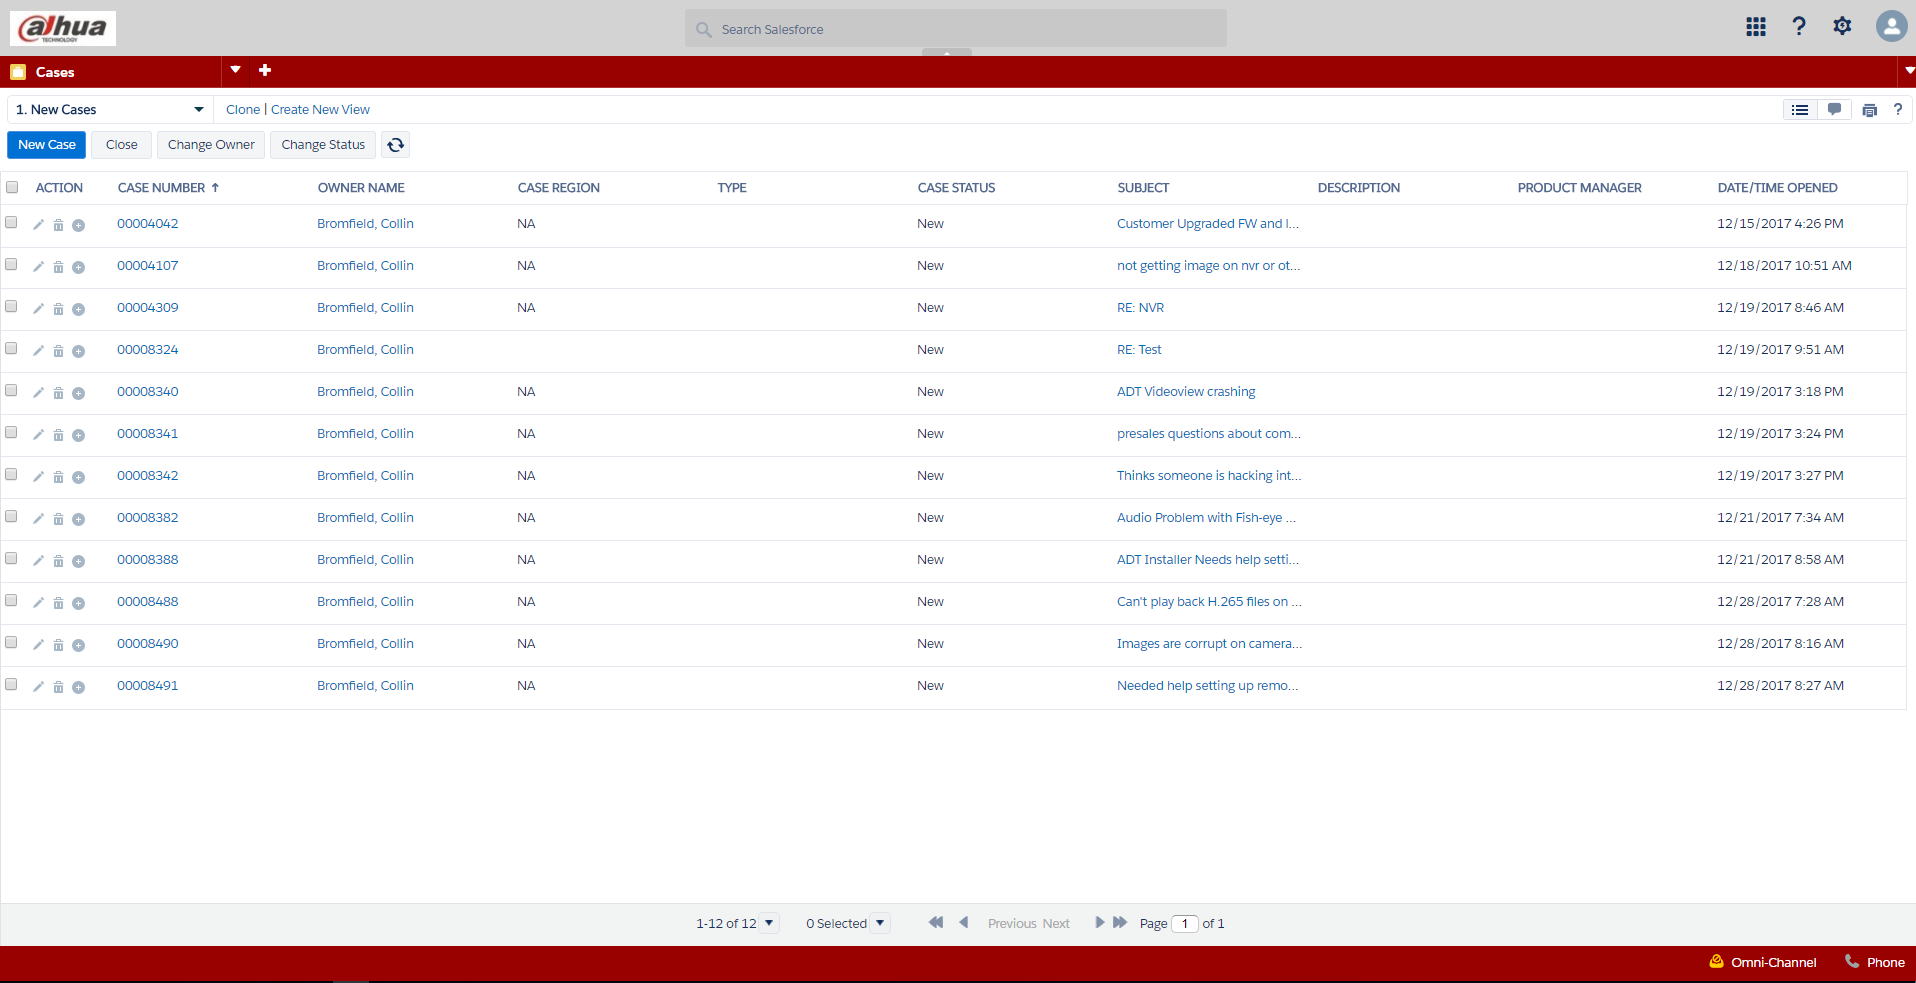Open the Omni-Channel utility item

tap(1763, 962)
